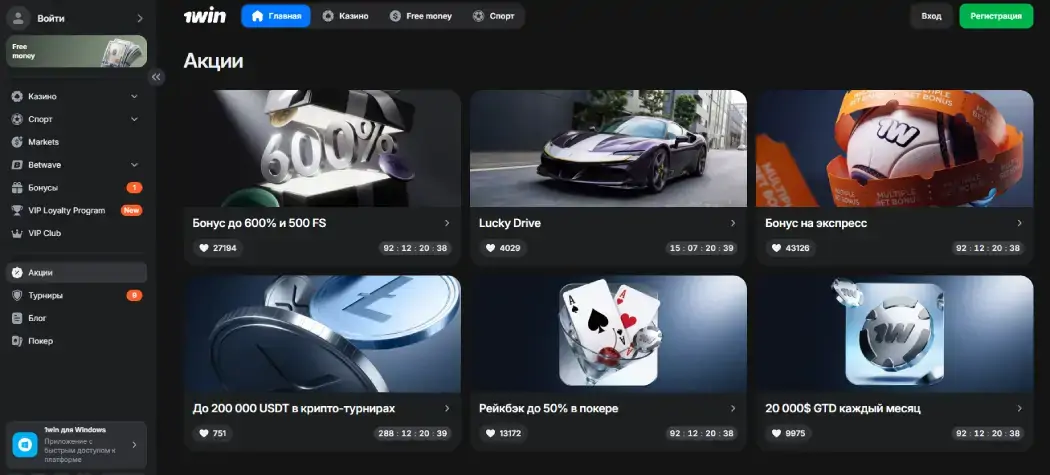The width and height of the screenshot is (1050, 475).
Task: Click Бонус на экспресс title link
Action: pos(816,223)
